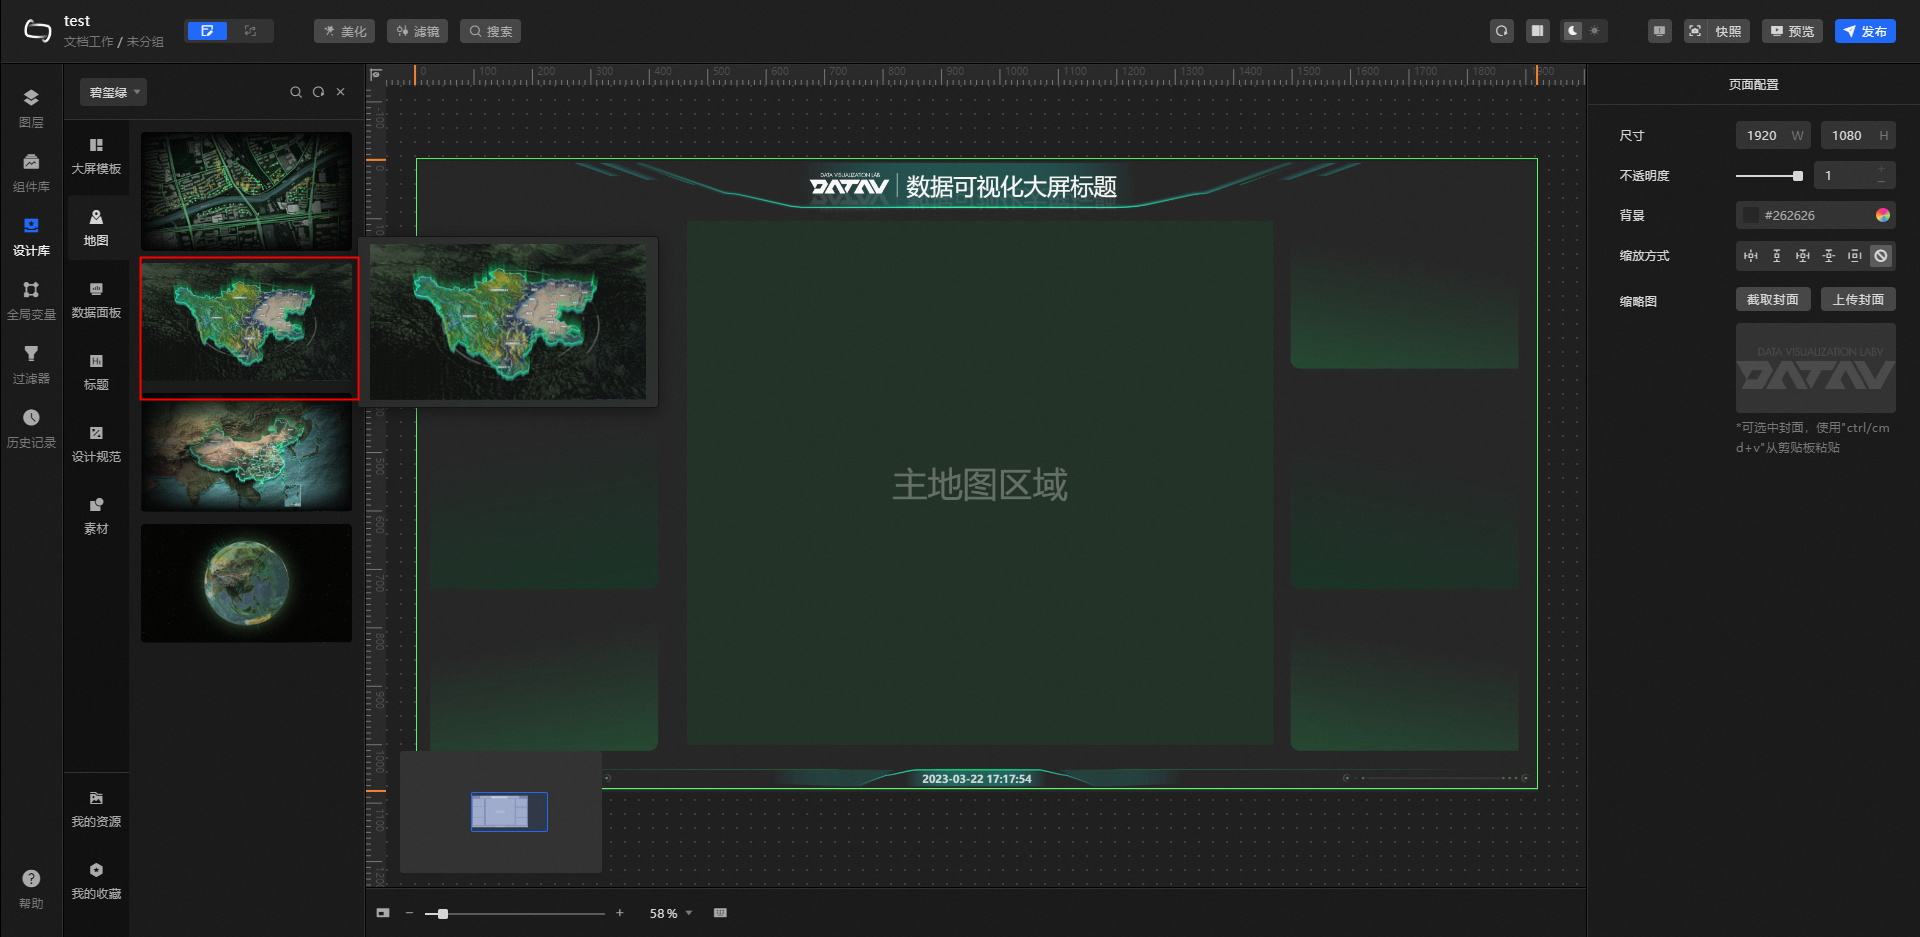Take a snapshot with 快照 button

point(1717,31)
